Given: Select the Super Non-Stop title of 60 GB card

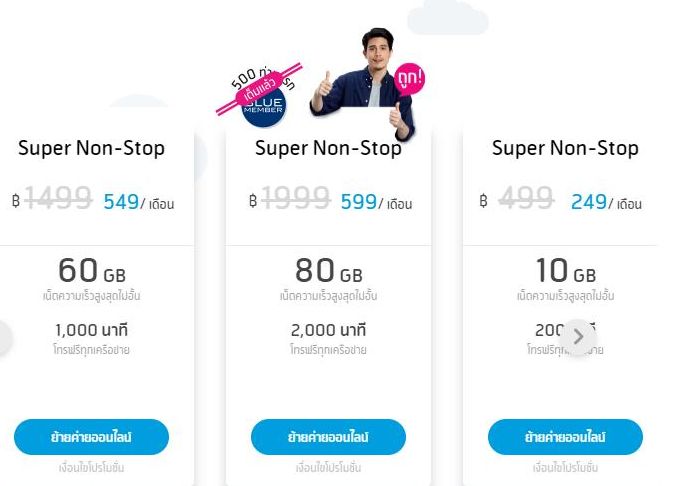Looking at the screenshot, I should 91,149.
